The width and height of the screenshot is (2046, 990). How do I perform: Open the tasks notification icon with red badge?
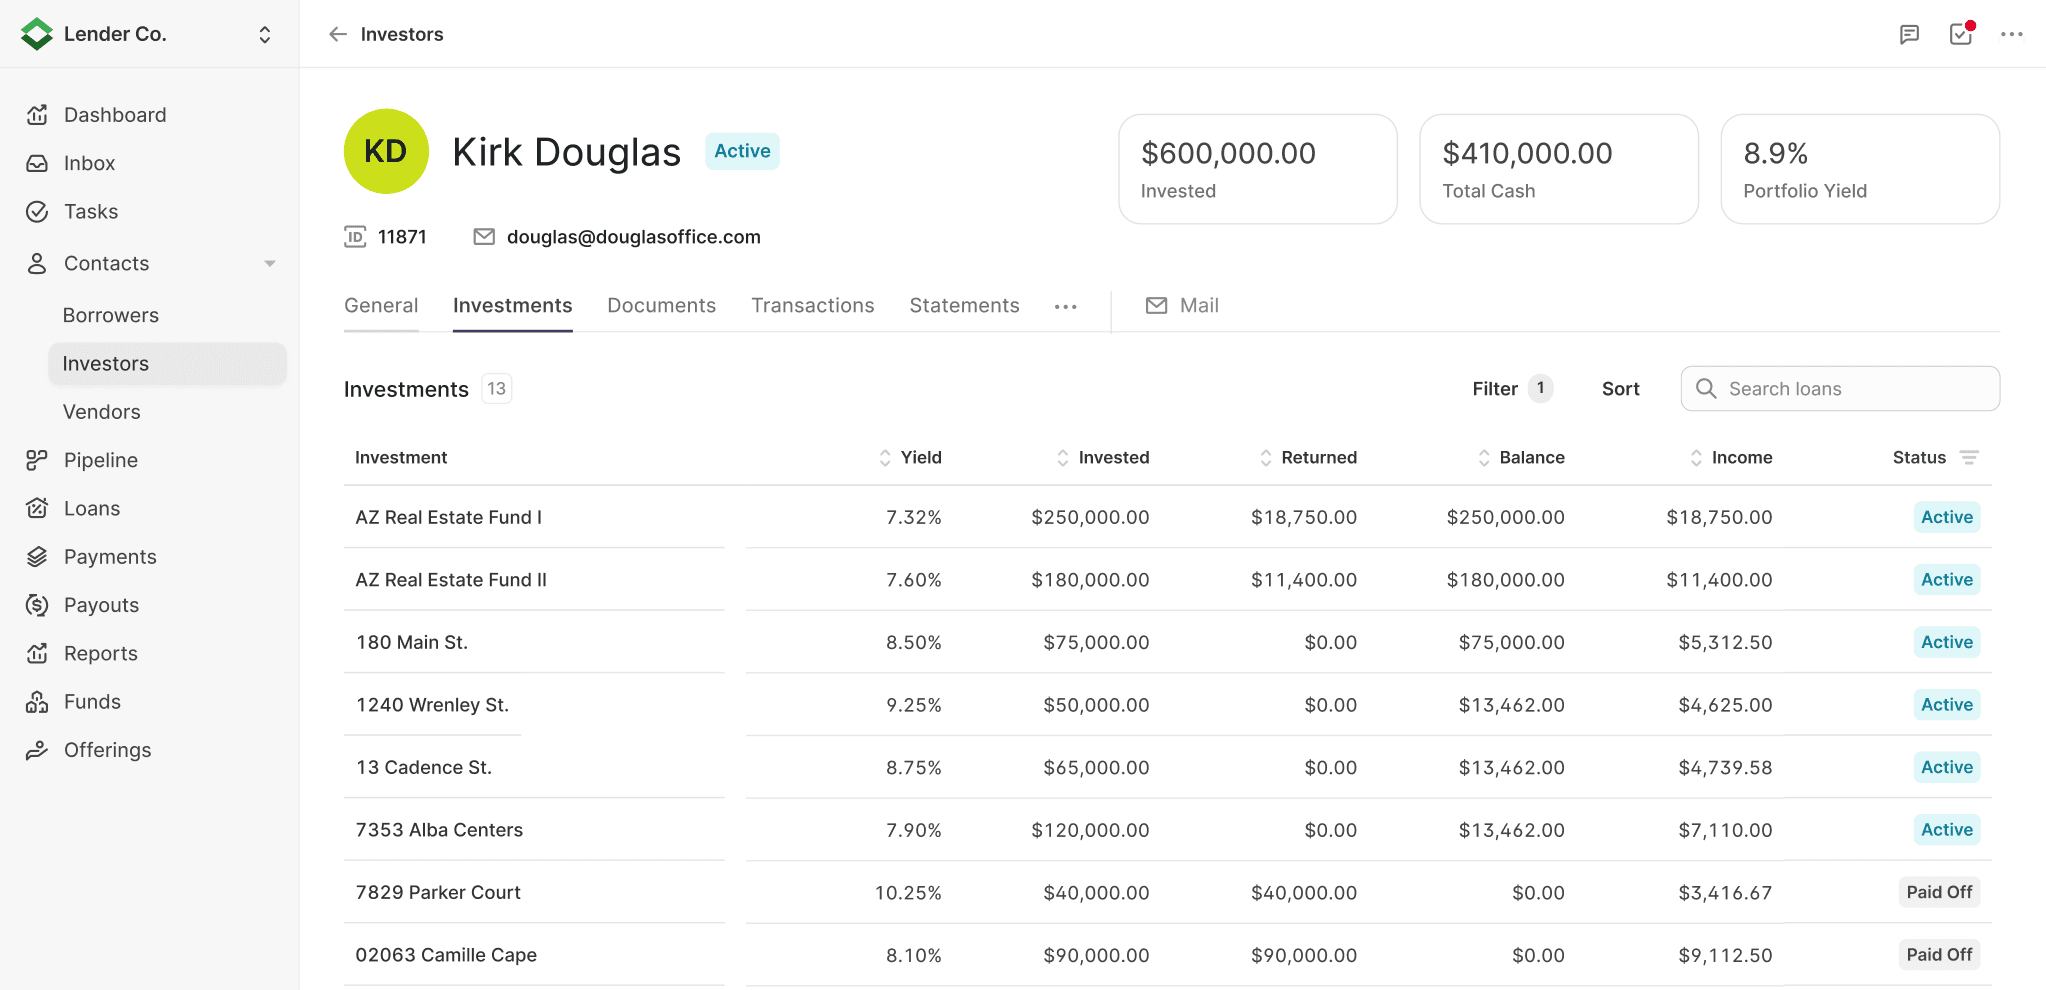coord(1960,33)
